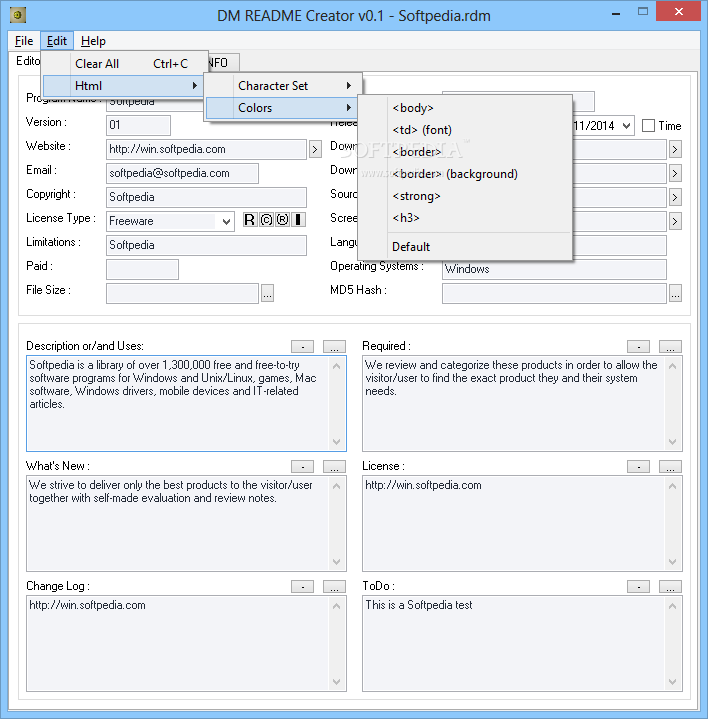This screenshot has width=708, height=719.
Task: Browse MD5 Hash ellipsis button
Action: [675, 293]
